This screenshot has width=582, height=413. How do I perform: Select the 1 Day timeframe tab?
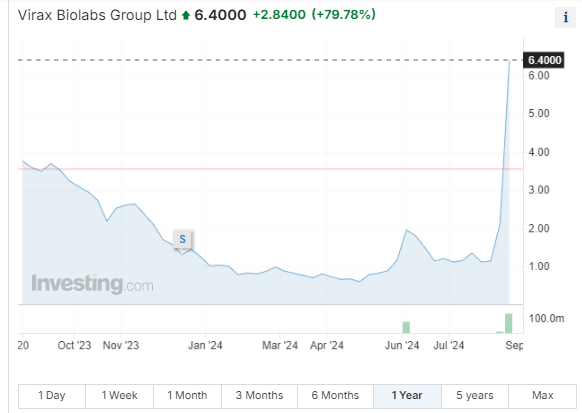(x=52, y=396)
